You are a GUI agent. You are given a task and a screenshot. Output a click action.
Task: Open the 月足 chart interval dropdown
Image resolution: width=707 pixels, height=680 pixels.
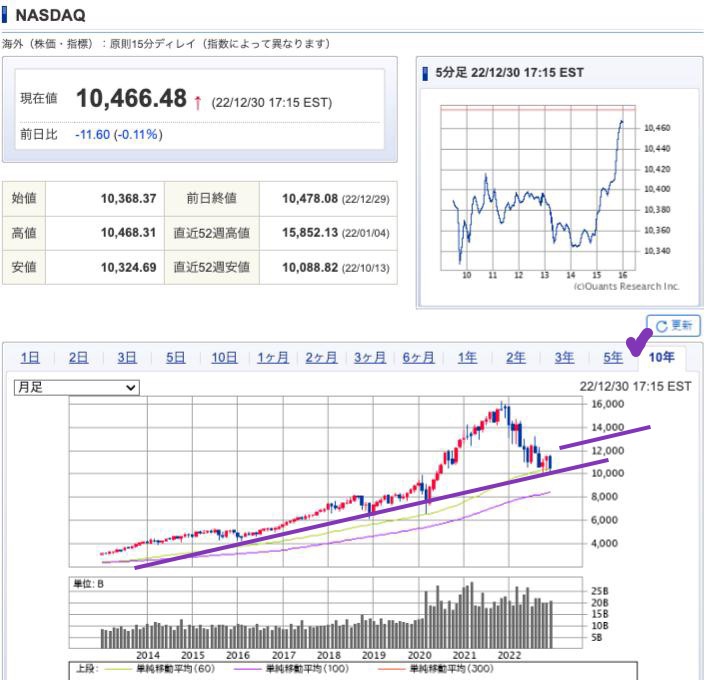pyautogui.click(x=77, y=387)
